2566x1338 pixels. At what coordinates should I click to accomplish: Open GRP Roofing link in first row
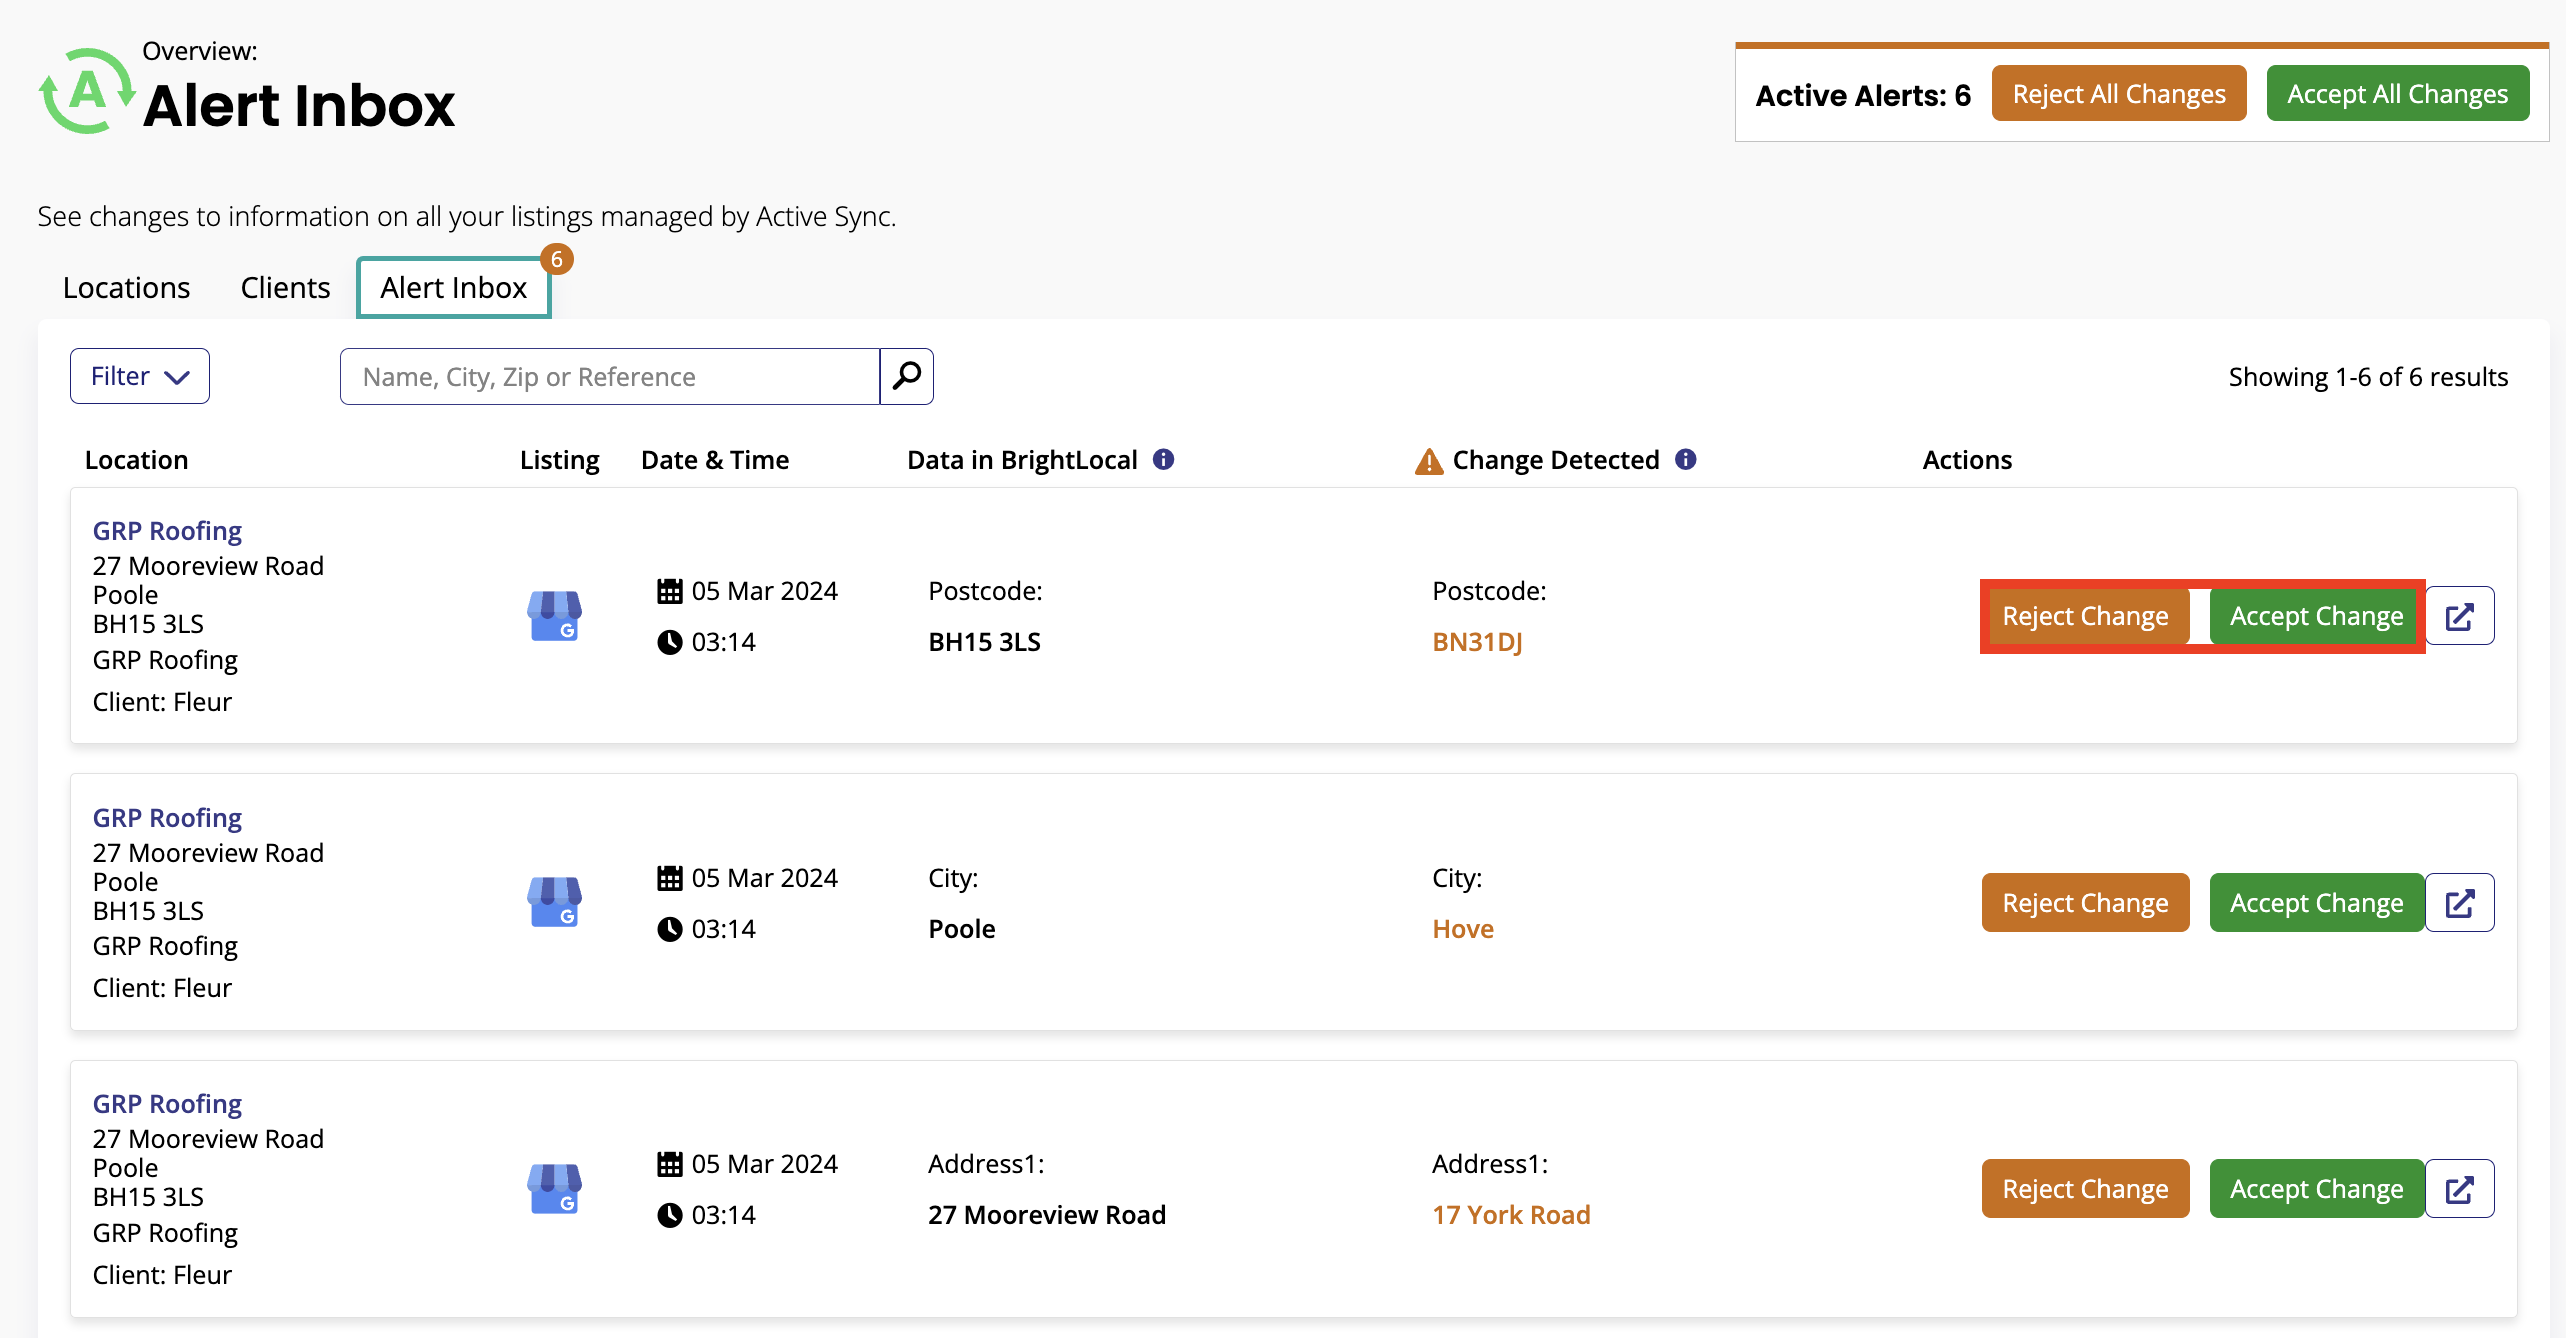click(167, 531)
